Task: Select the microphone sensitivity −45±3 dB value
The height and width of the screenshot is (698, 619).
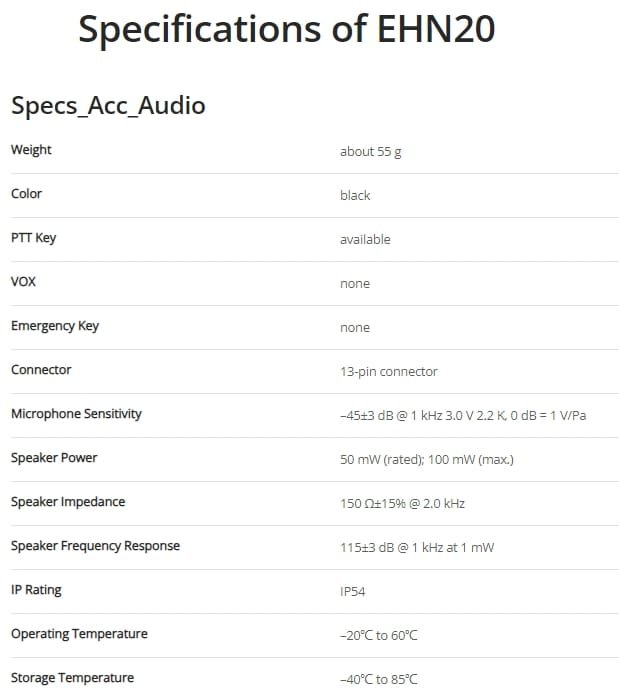Action: point(463,416)
